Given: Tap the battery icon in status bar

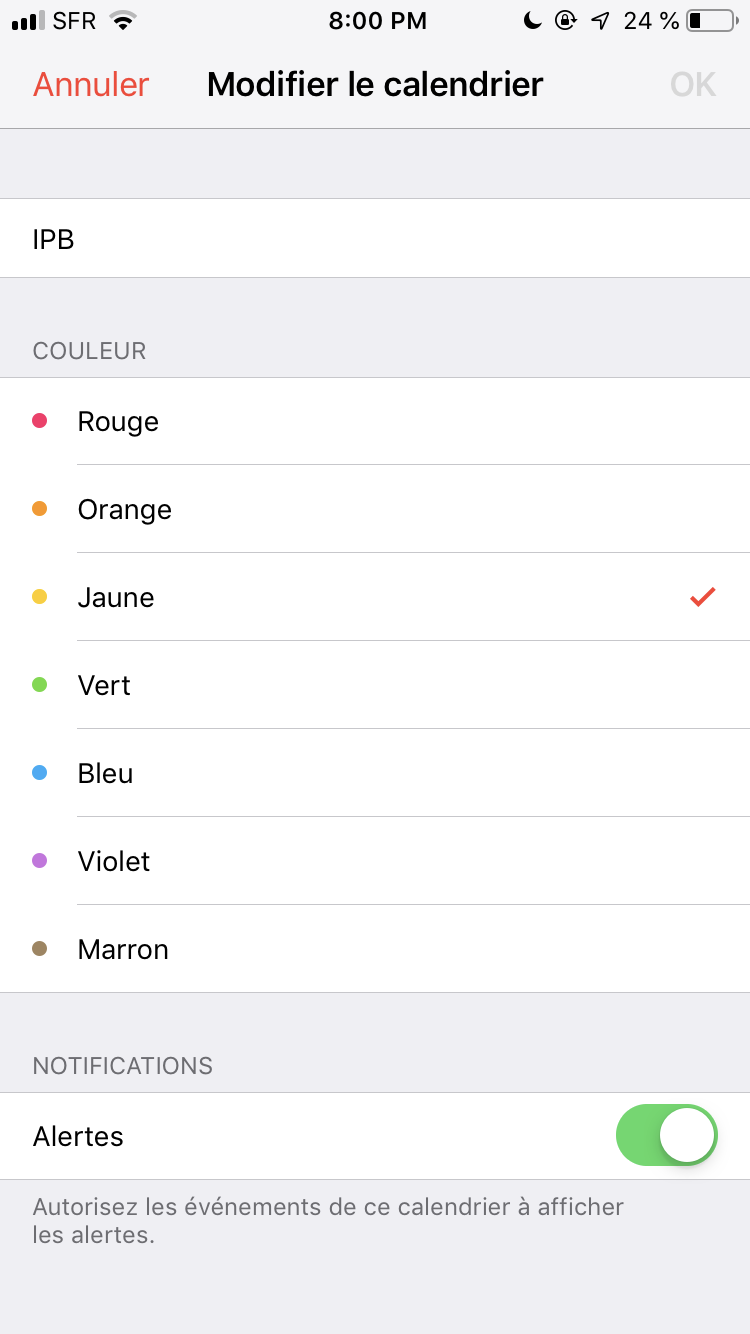Looking at the screenshot, I should click(711, 21).
